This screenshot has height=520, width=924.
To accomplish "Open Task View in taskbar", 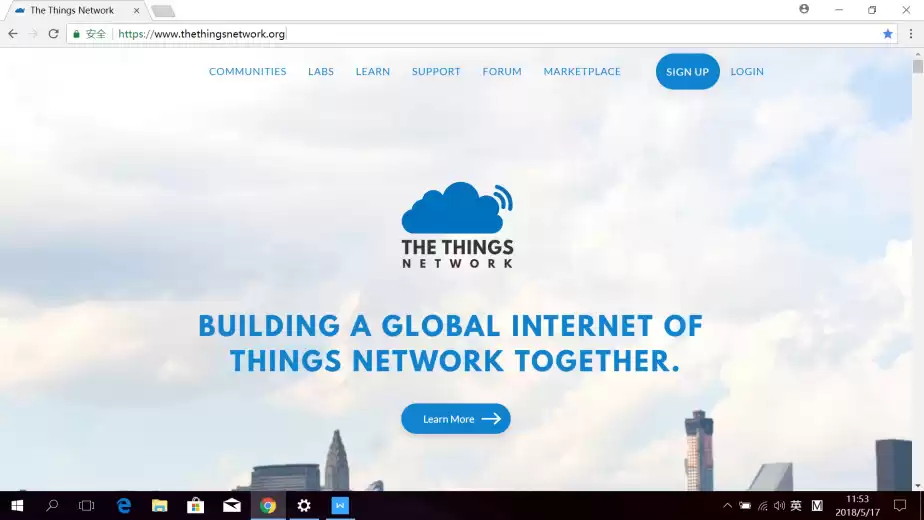I will 87,506.
